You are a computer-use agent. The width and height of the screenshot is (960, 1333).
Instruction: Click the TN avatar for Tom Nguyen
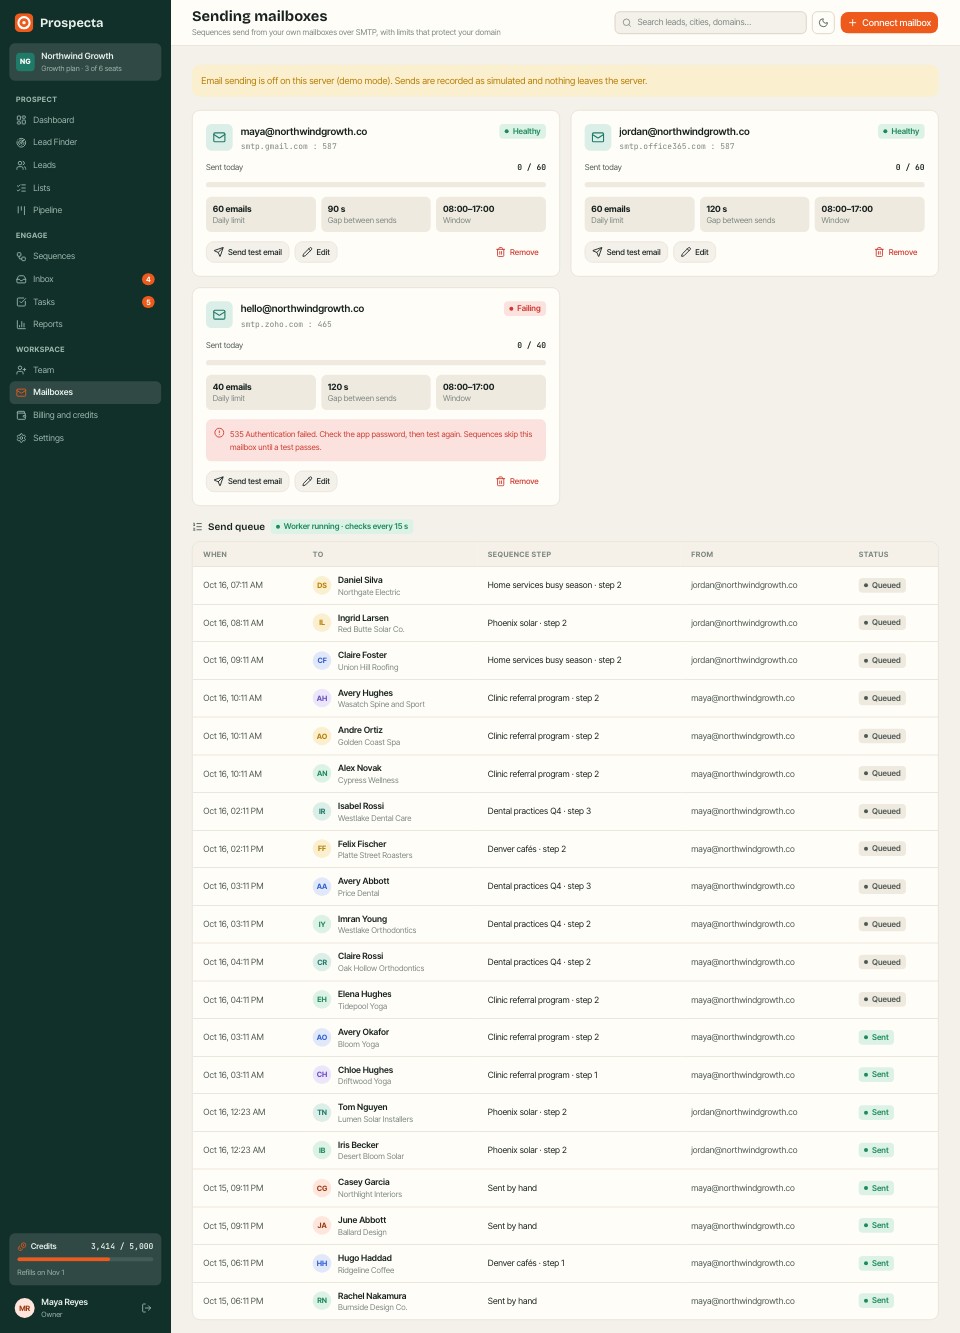point(322,1112)
